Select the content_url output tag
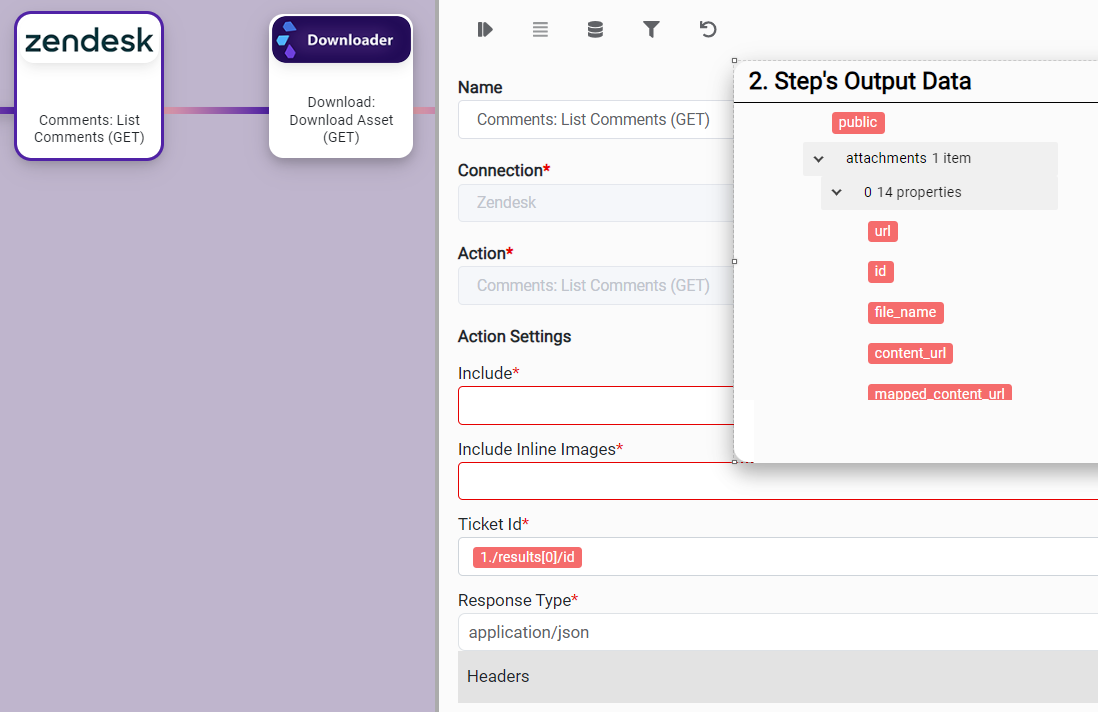Viewport: 1098px width, 712px height. coord(910,353)
